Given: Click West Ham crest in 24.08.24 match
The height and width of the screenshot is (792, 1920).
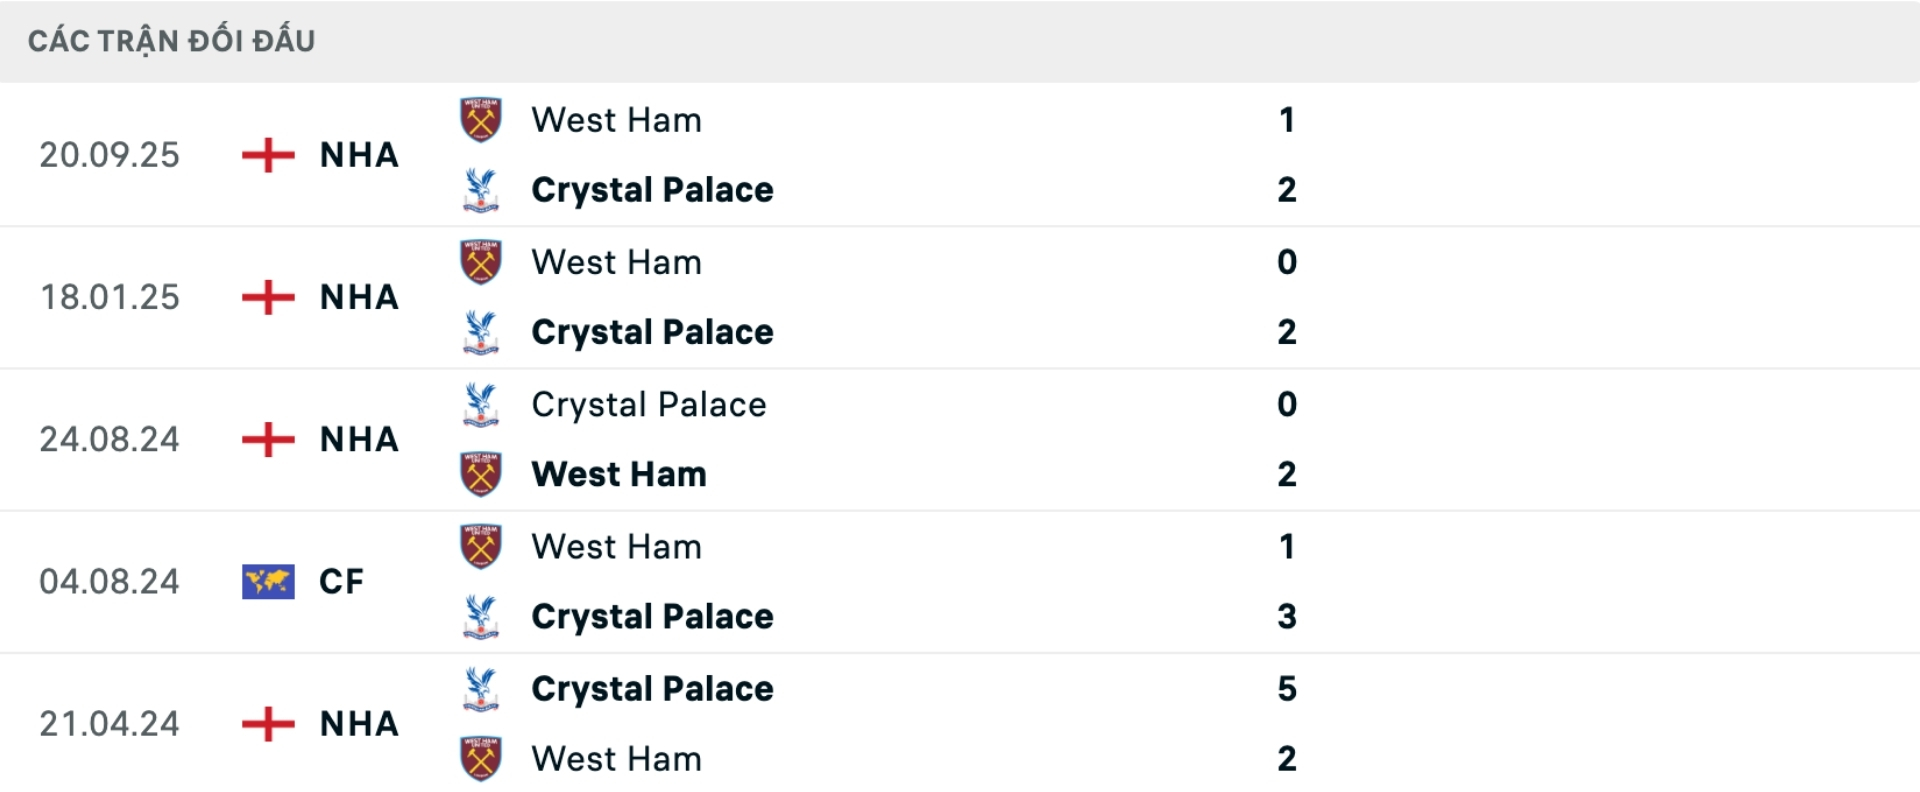Looking at the screenshot, I should tap(480, 474).
